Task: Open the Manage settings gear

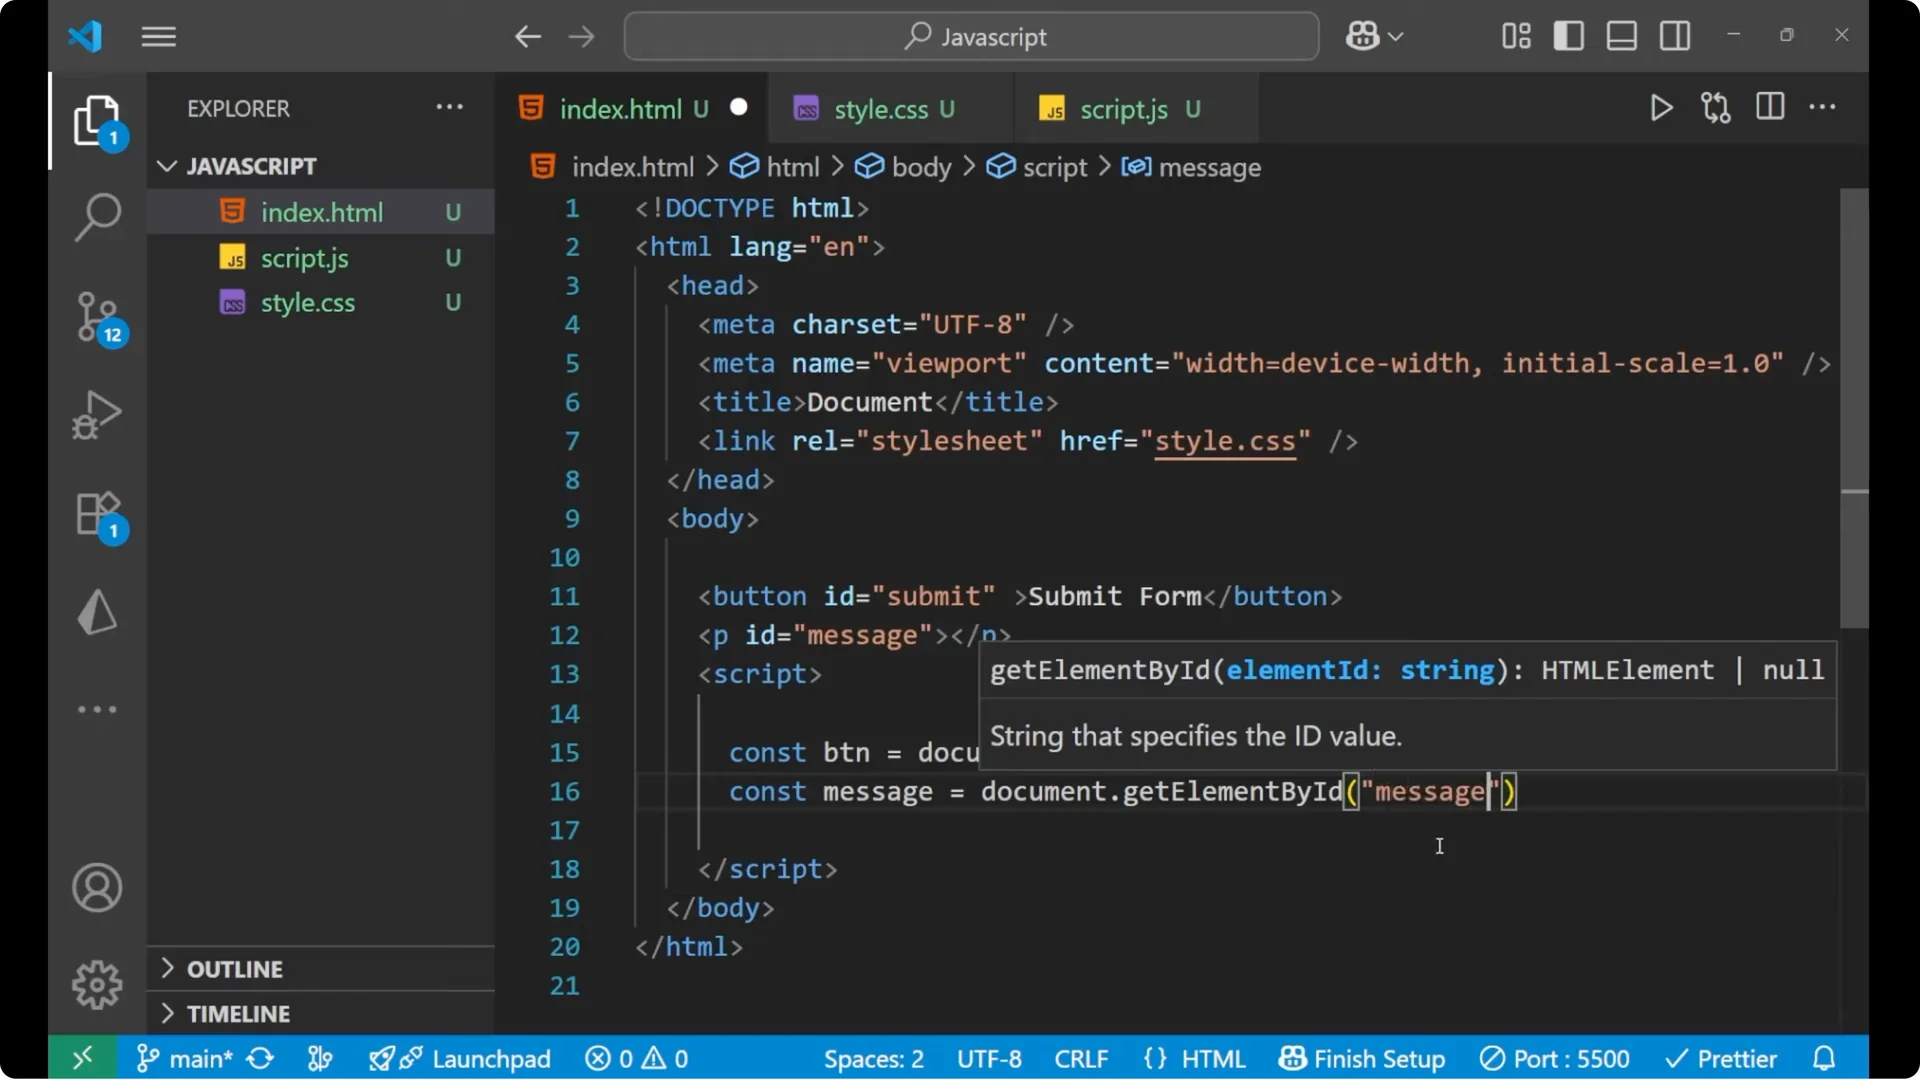Action: pyautogui.click(x=96, y=984)
